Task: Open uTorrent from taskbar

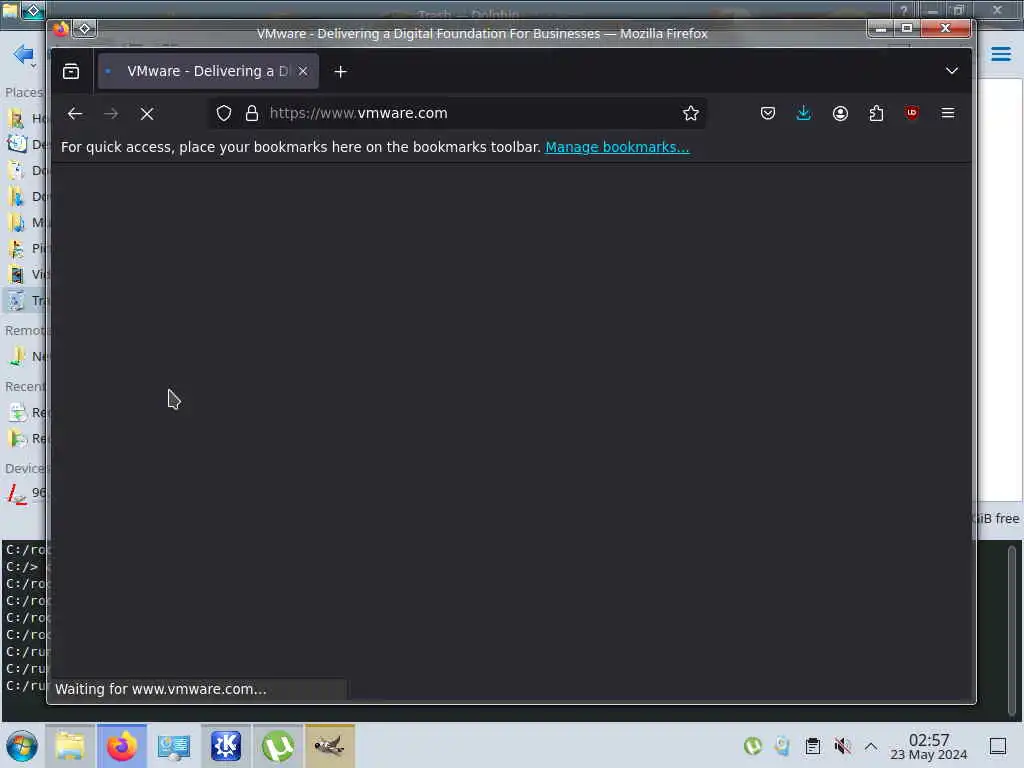Action: click(278, 746)
